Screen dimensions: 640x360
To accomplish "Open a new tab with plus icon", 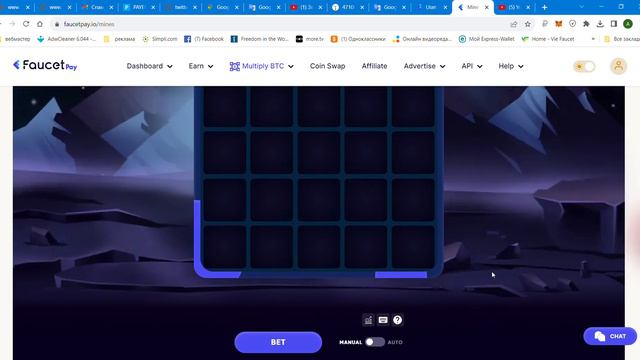I will point(544,7).
